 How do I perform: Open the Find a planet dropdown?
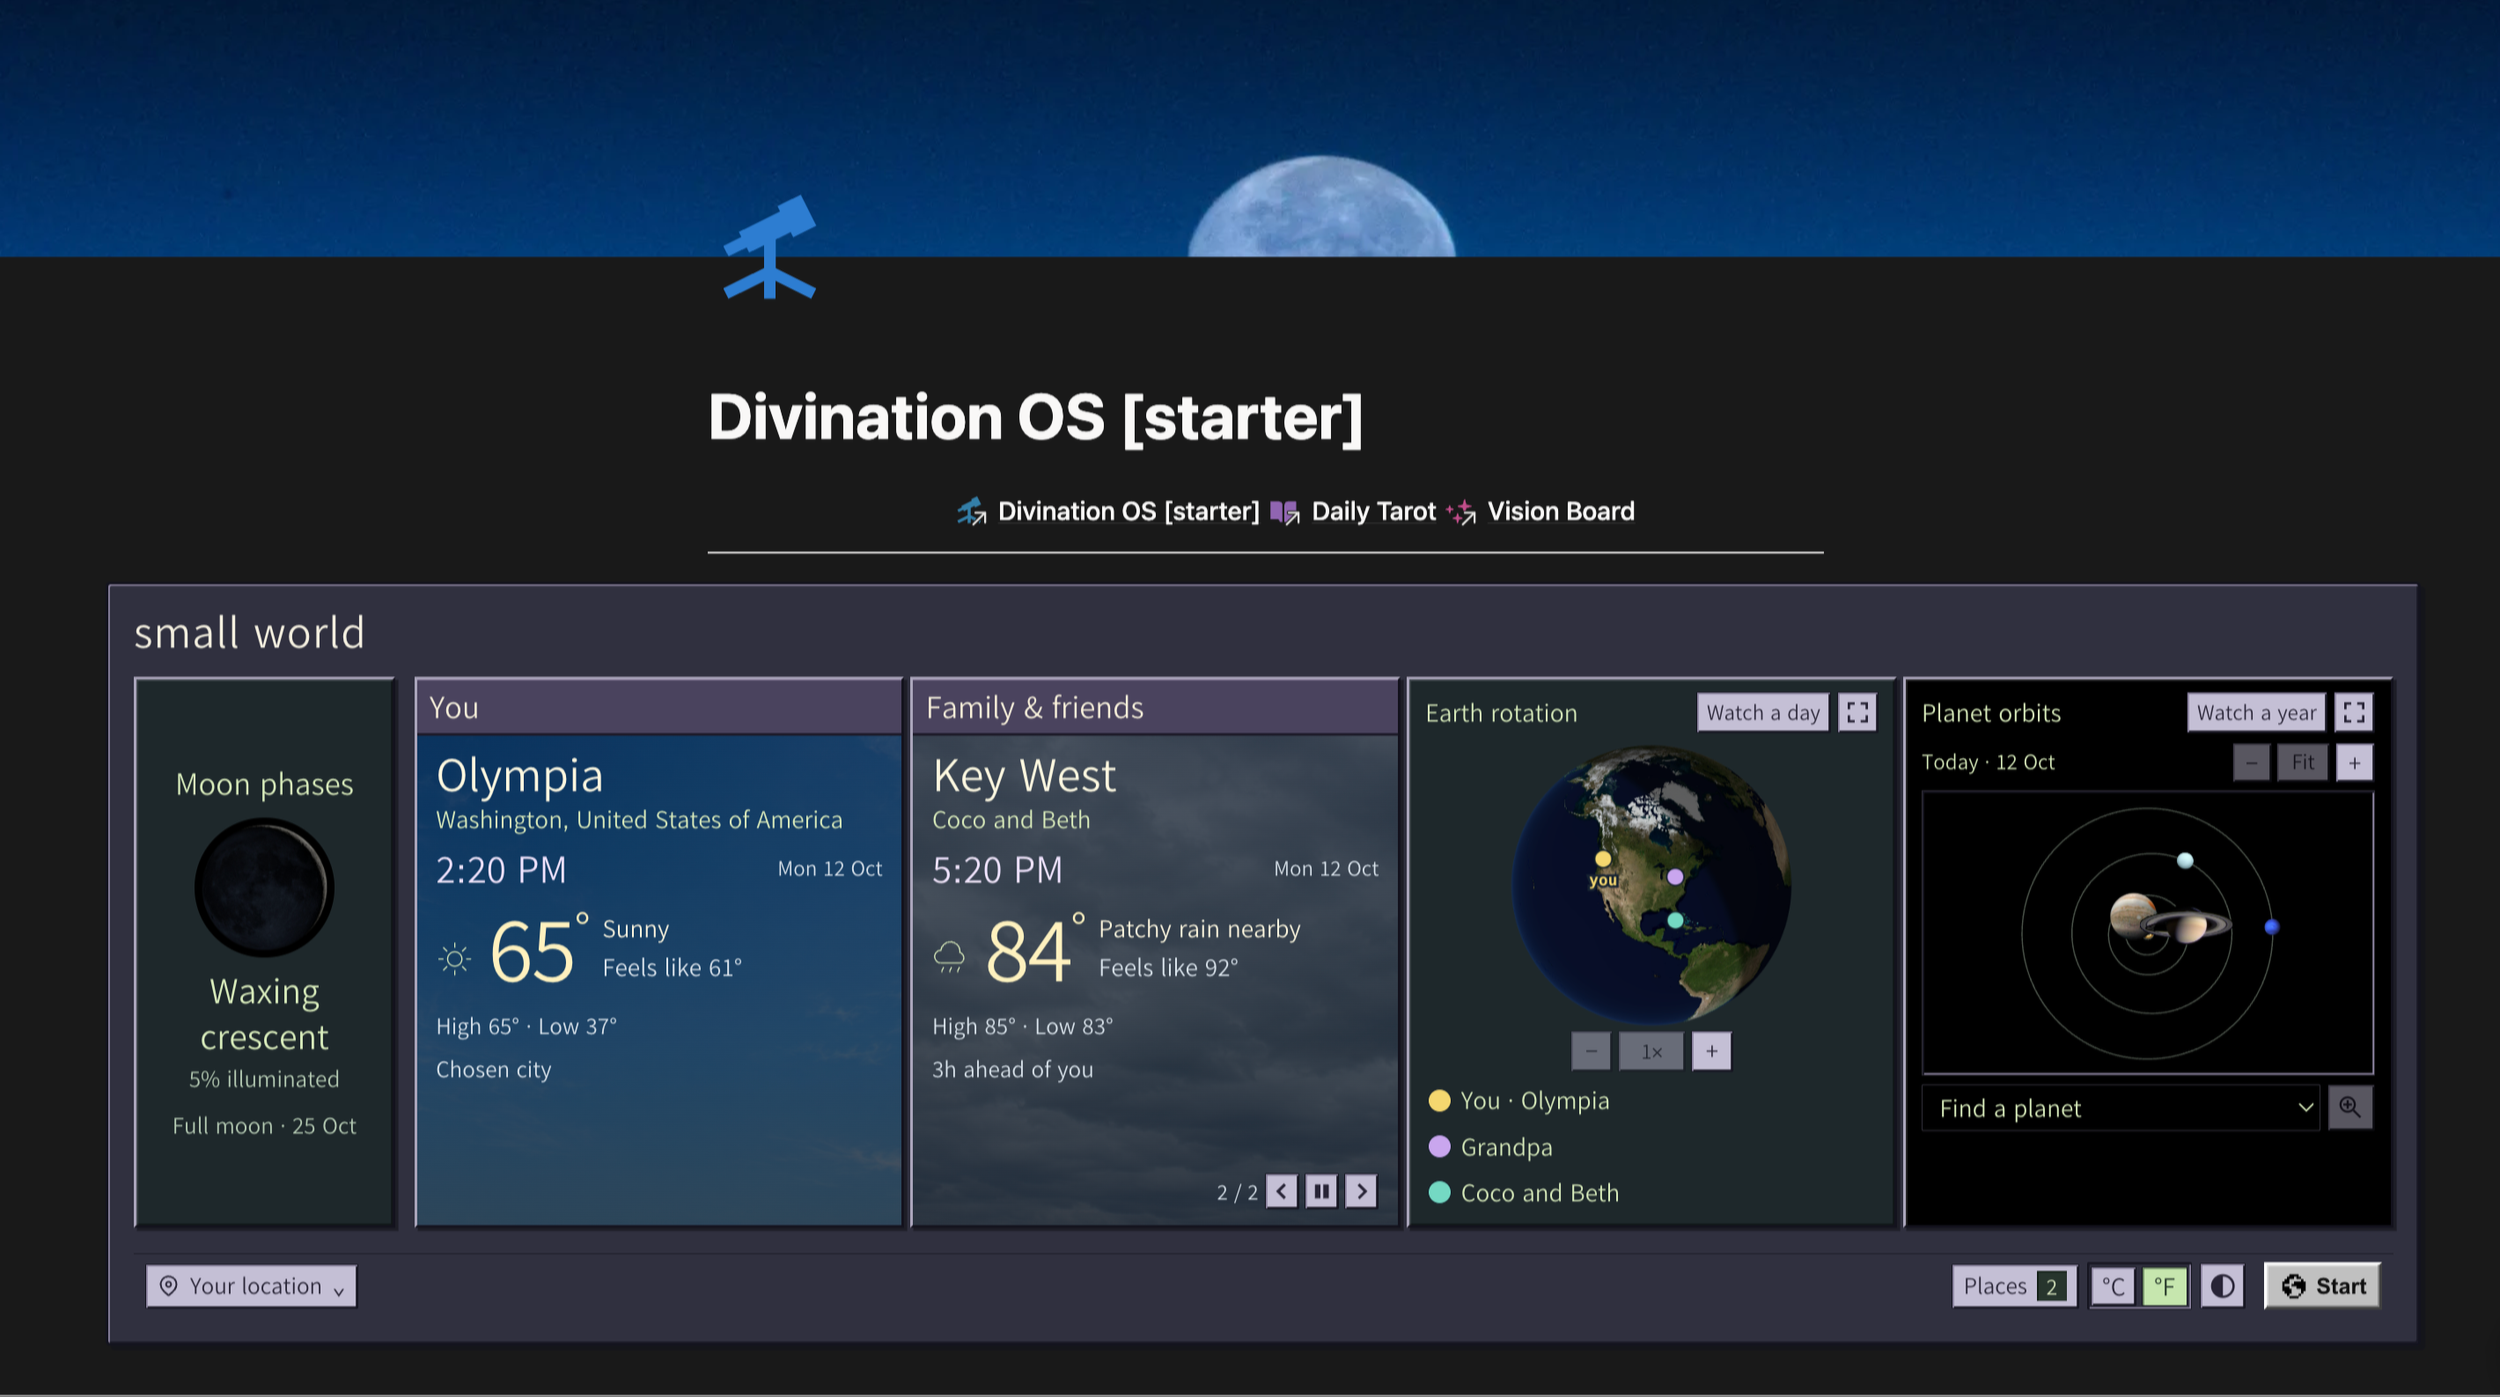click(2120, 1108)
